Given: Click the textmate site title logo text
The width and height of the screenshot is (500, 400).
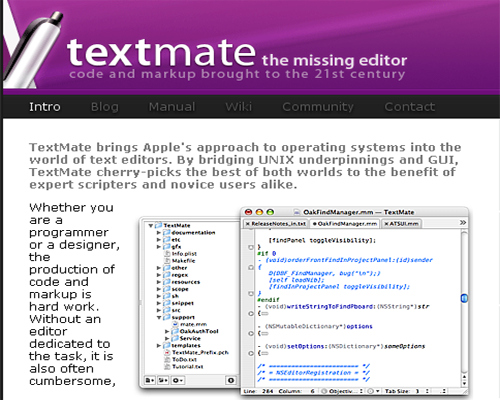Looking at the screenshot, I should coord(161,52).
